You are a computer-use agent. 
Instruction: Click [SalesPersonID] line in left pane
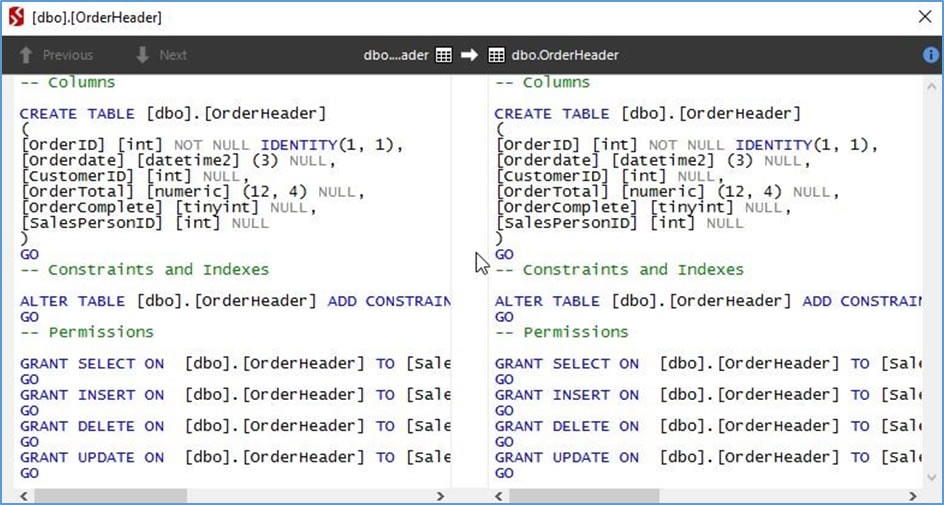pyautogui.click(x=144, y=223)
